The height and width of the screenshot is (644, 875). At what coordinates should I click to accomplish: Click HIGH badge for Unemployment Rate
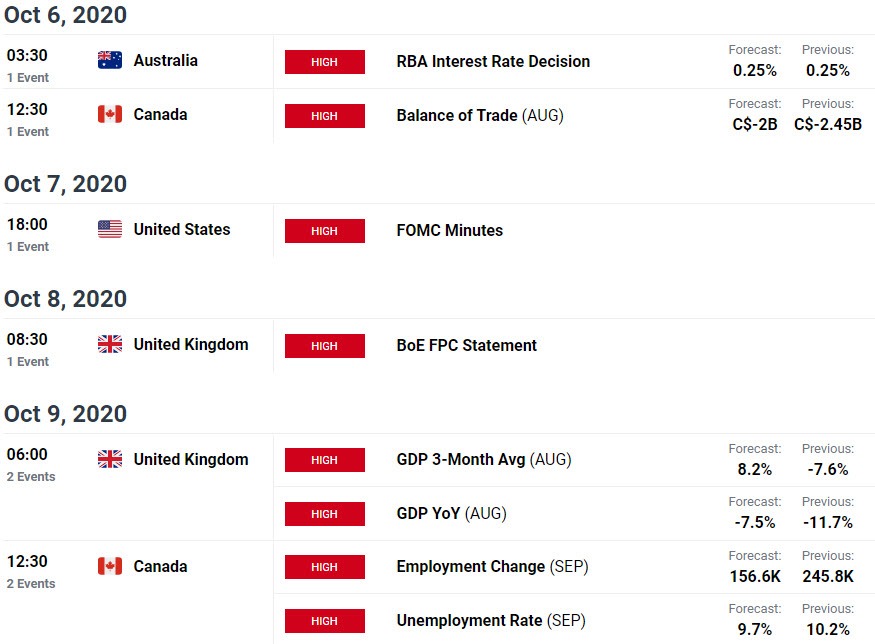[x=325, y=621]
